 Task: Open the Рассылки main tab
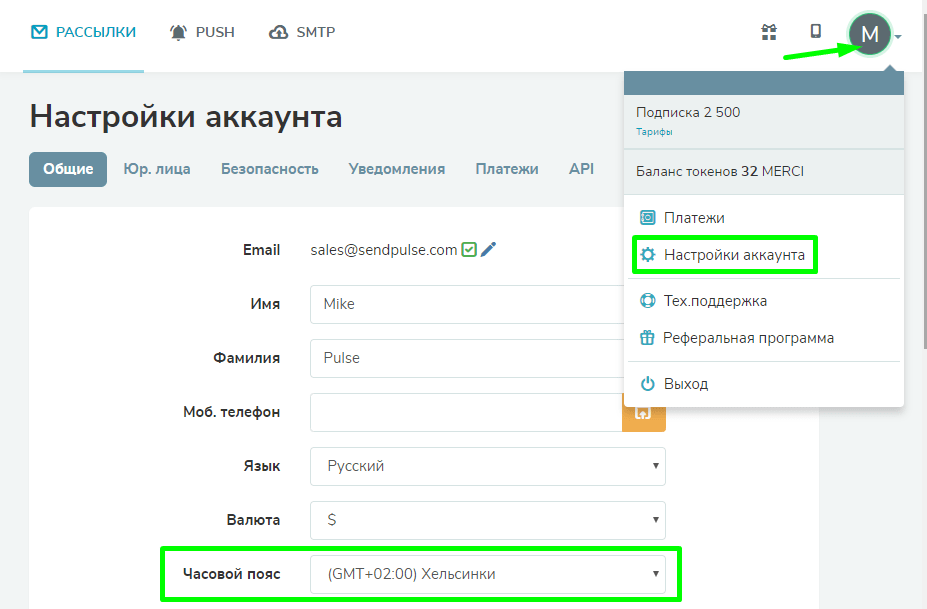[x=83, y=32]
